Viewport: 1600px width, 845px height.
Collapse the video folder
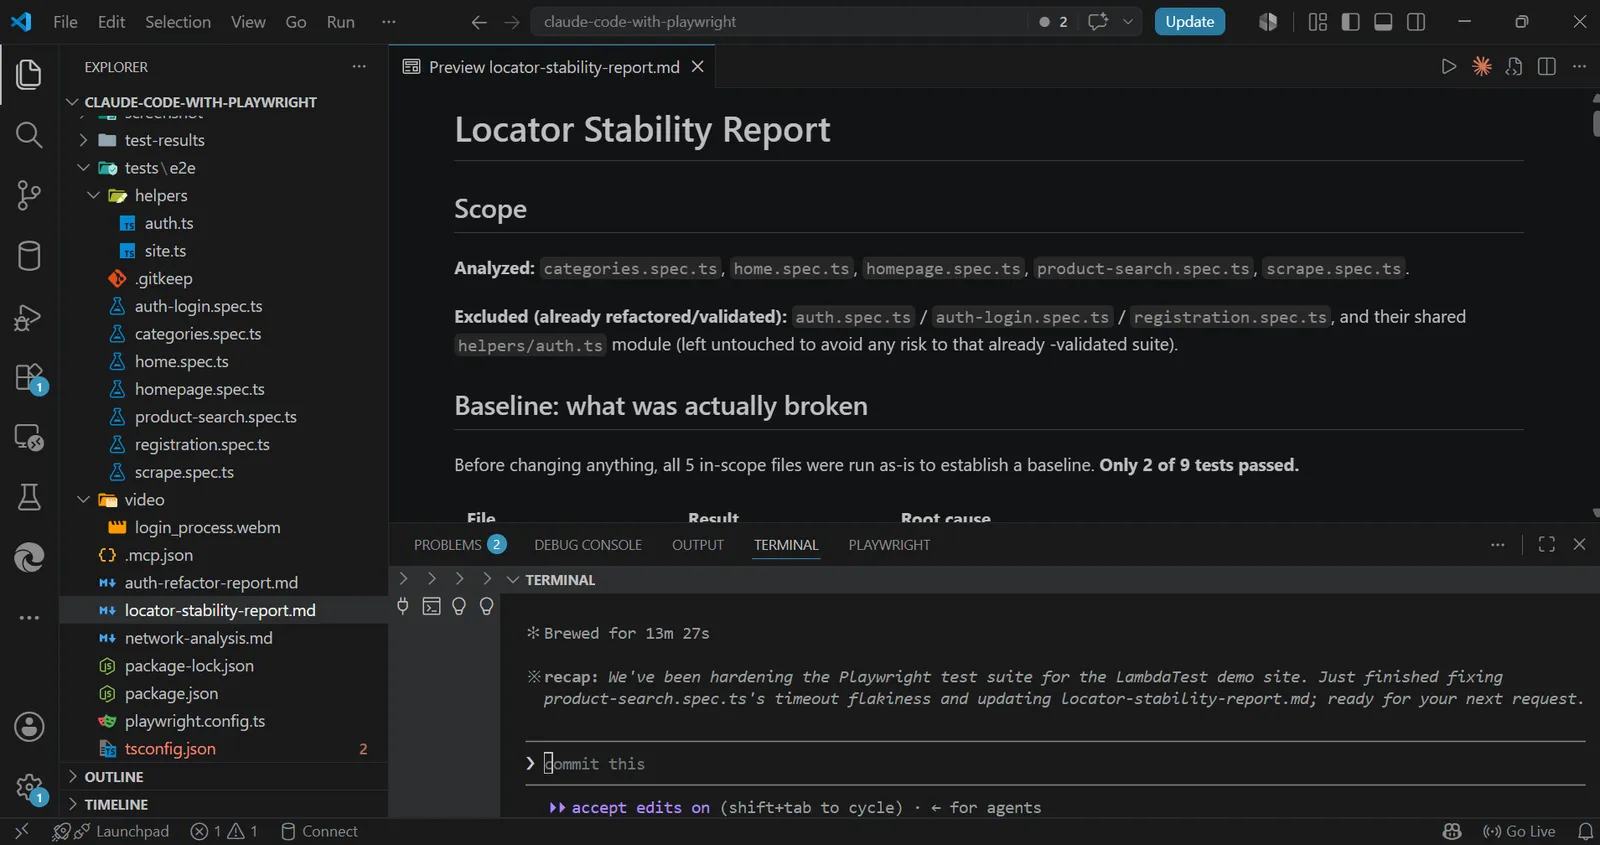(x=83, y=499)
